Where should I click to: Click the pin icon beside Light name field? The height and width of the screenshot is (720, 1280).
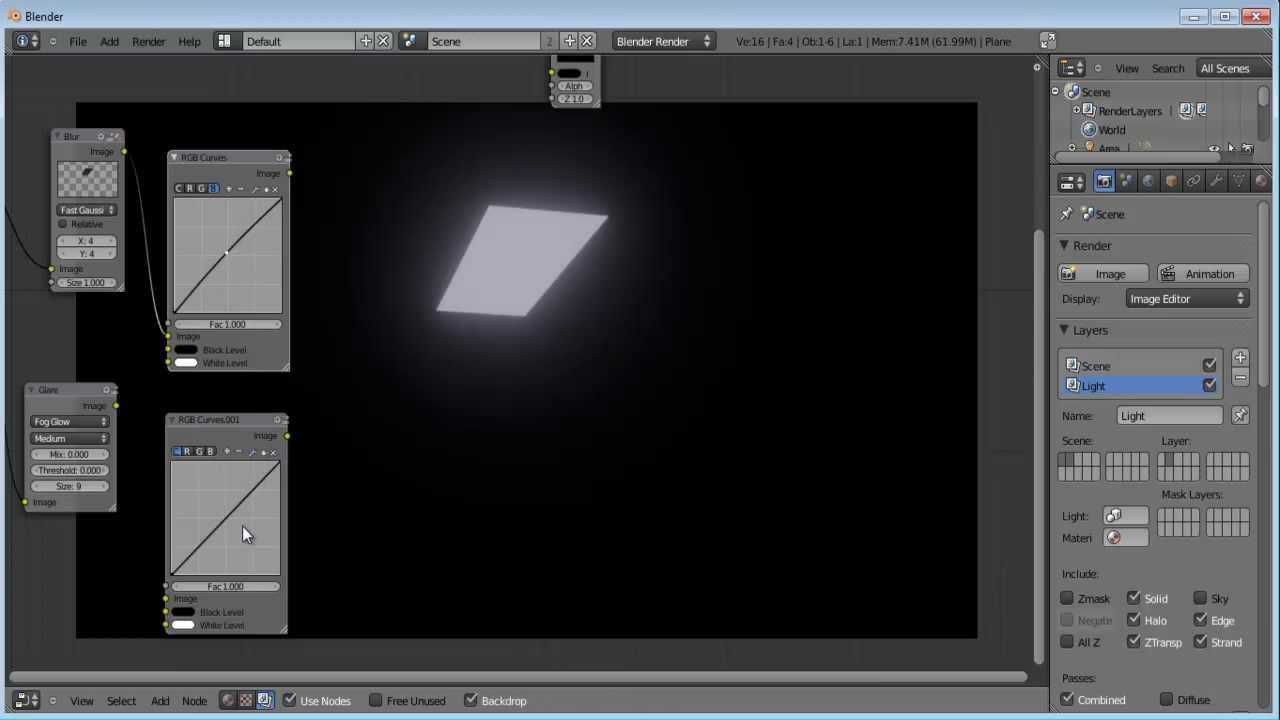point(1240,415)
